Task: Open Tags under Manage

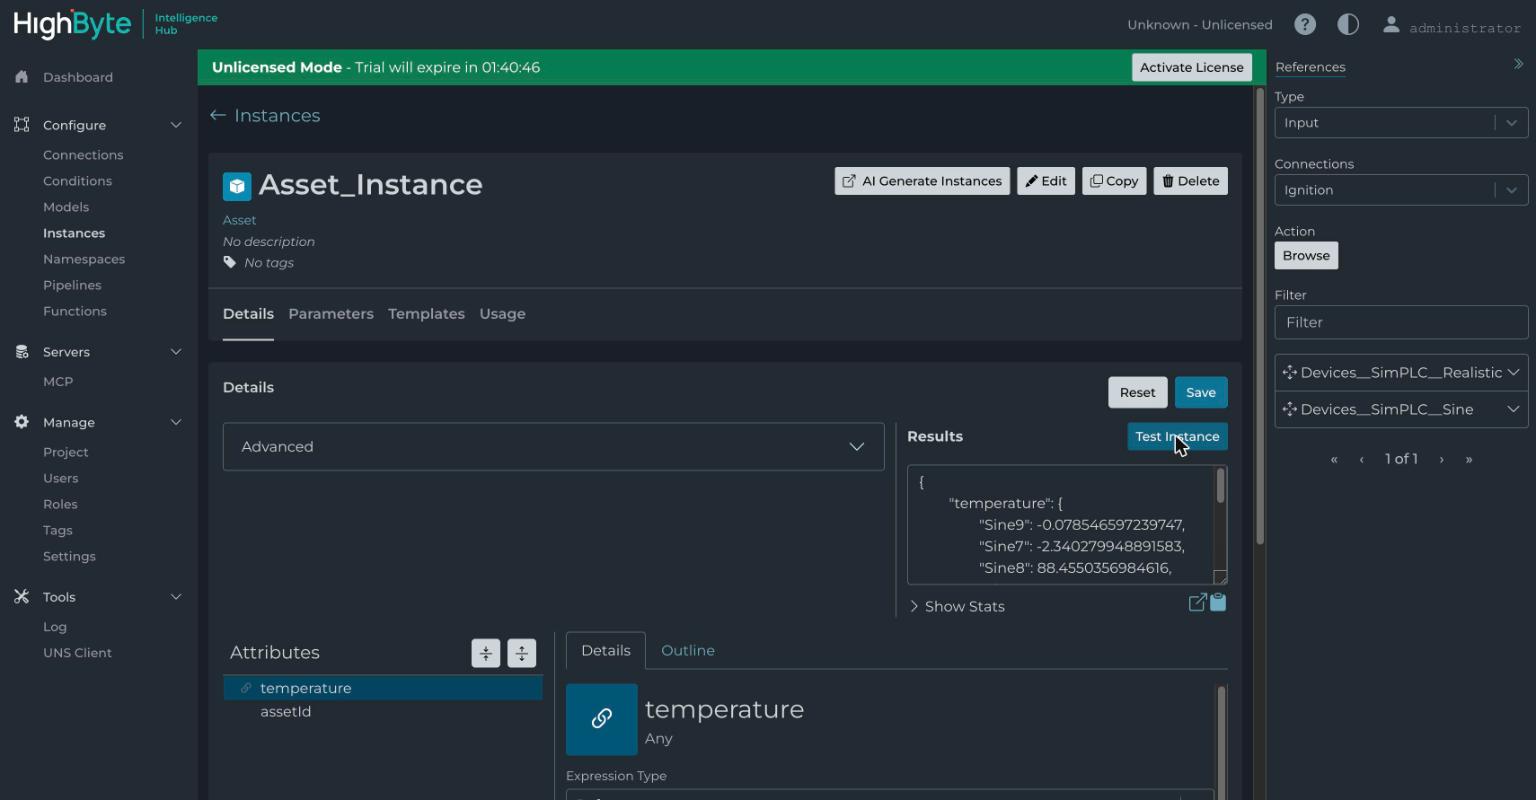Action: [57, 530]
